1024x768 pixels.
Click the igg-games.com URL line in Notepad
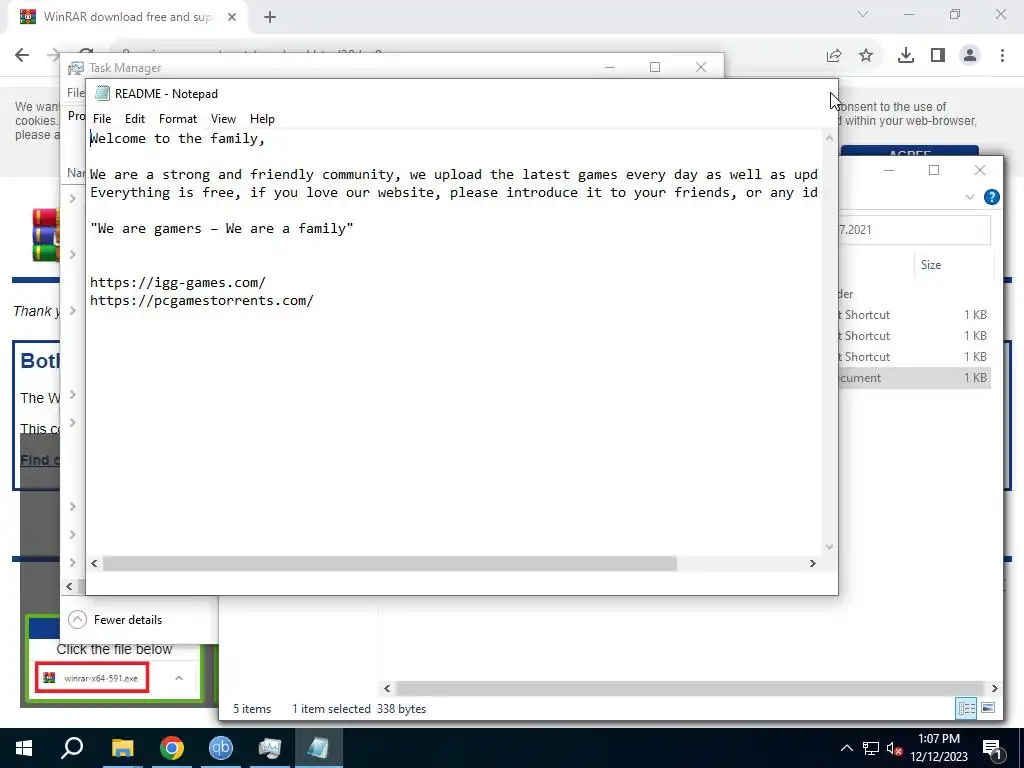178,282
